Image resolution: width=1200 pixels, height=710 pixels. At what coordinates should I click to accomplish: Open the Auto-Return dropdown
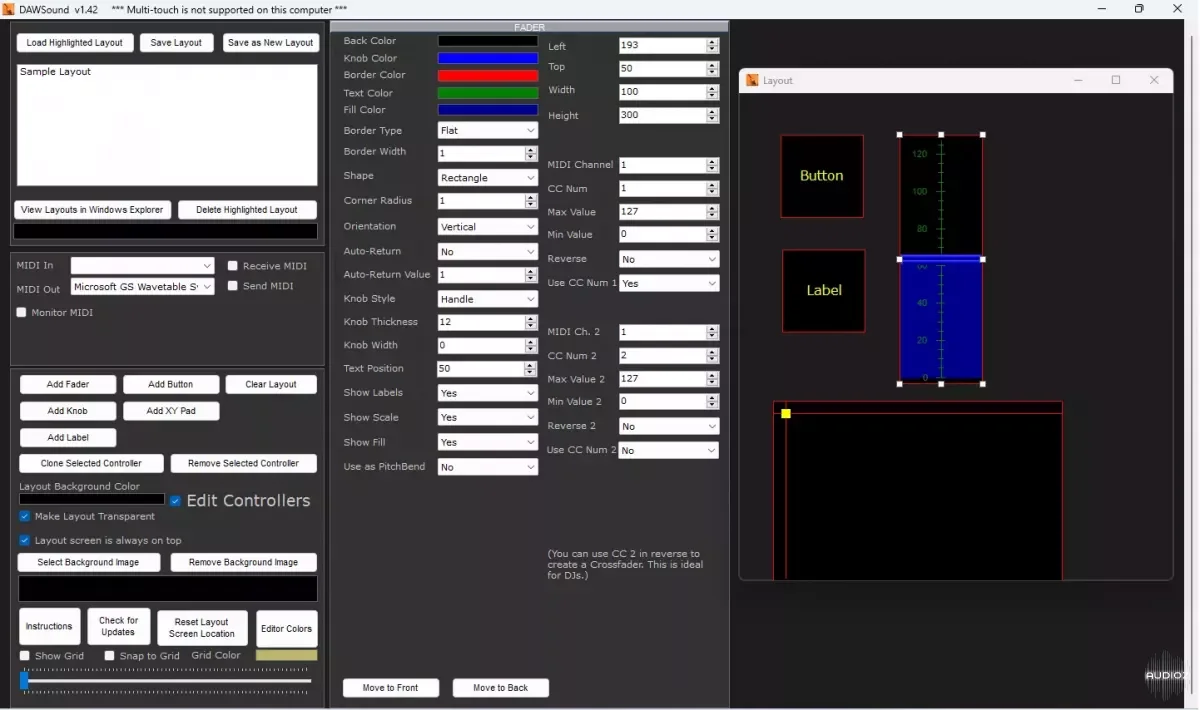tap(488, 252)
